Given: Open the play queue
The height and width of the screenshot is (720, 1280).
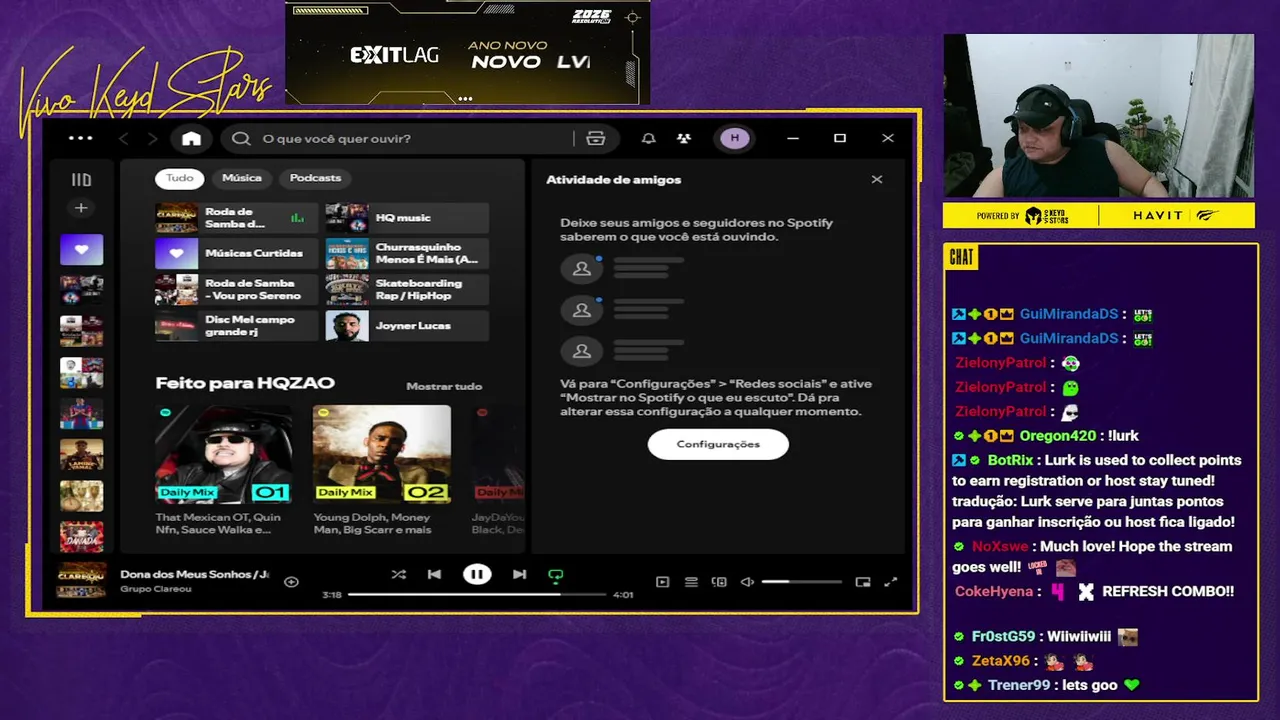Looking at the screenshot, I should 691,582.
